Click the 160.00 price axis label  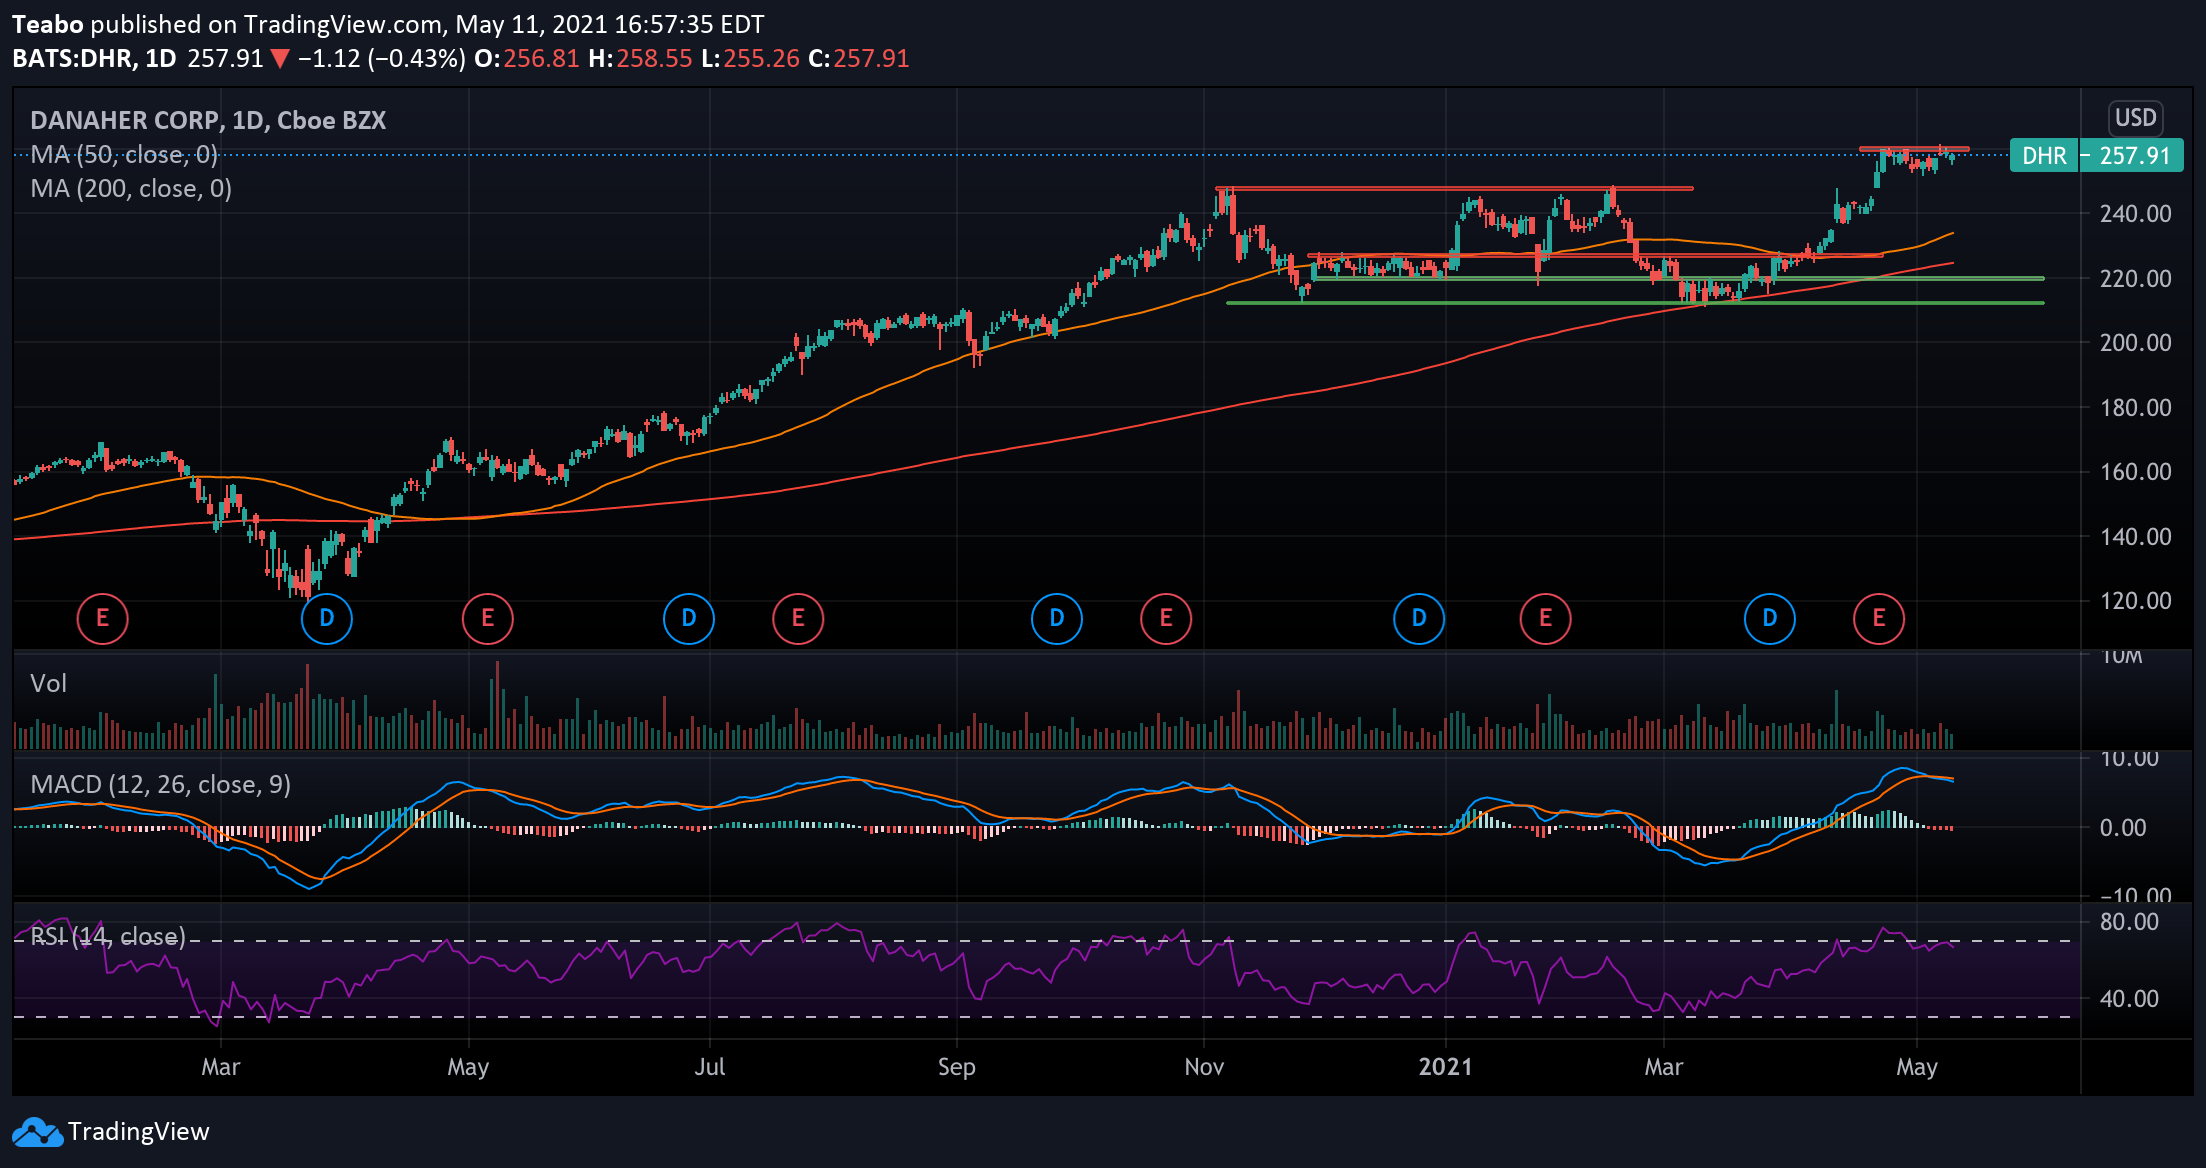2135,472
